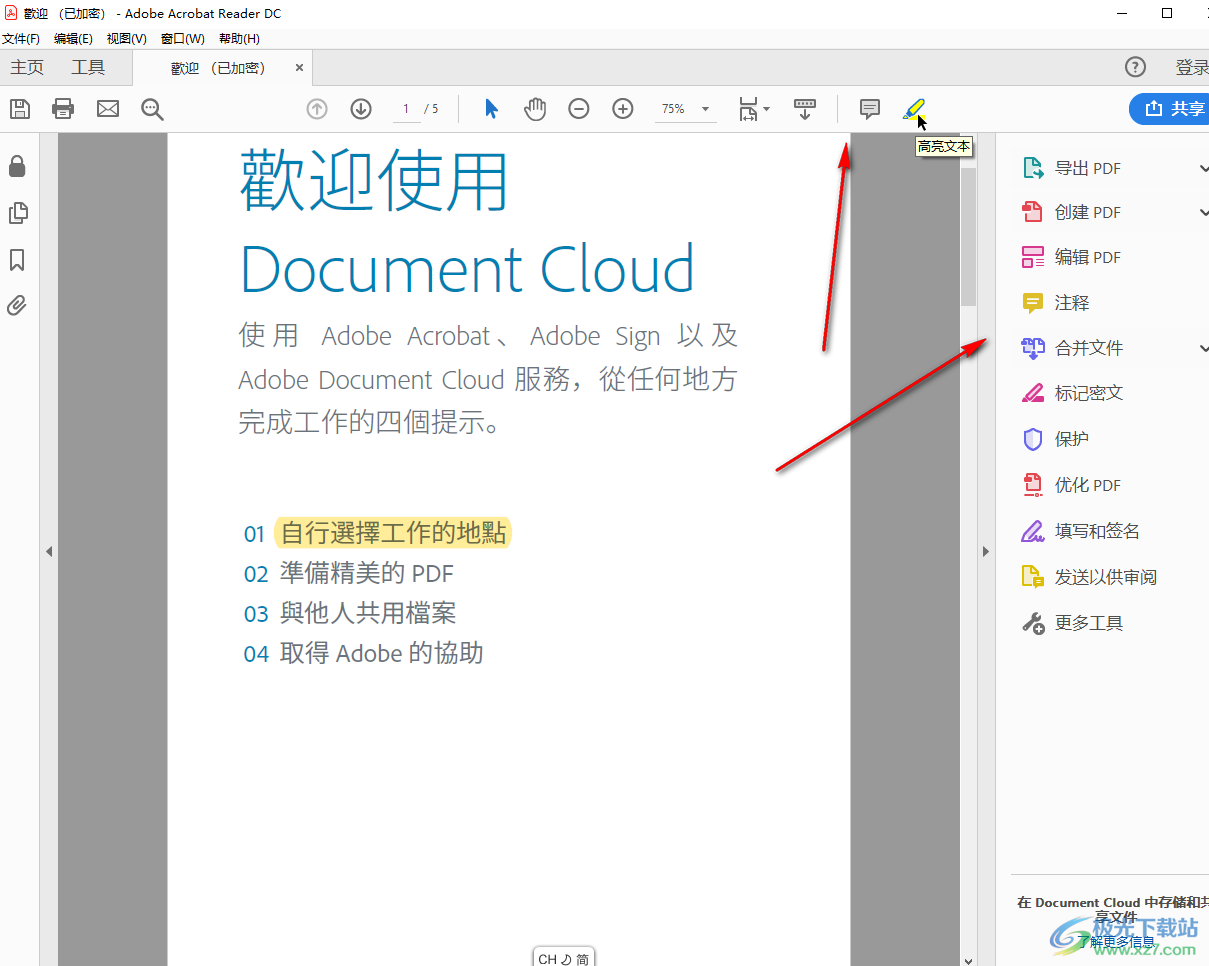
Task: Open the 导出 PDF tool
Action: tap(1088, 168)
